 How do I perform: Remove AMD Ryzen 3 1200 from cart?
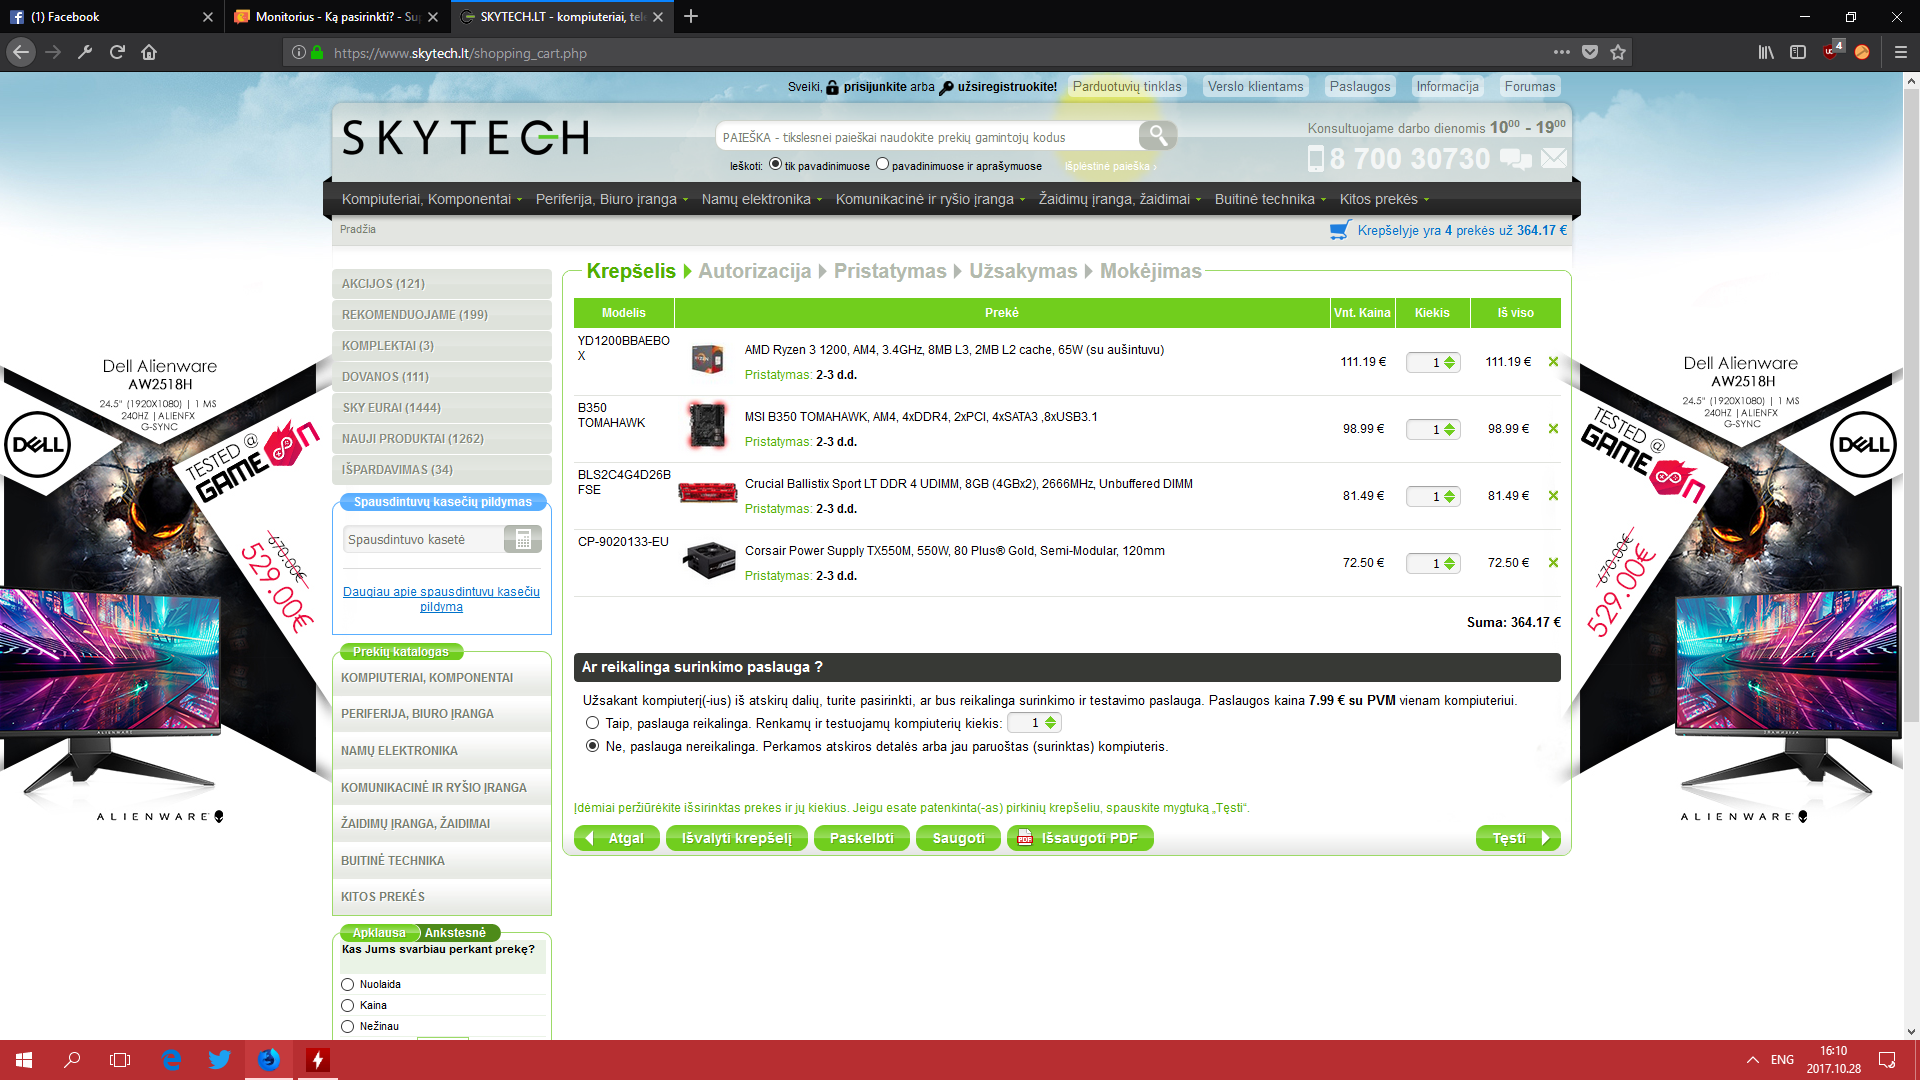pos(1553,362)
